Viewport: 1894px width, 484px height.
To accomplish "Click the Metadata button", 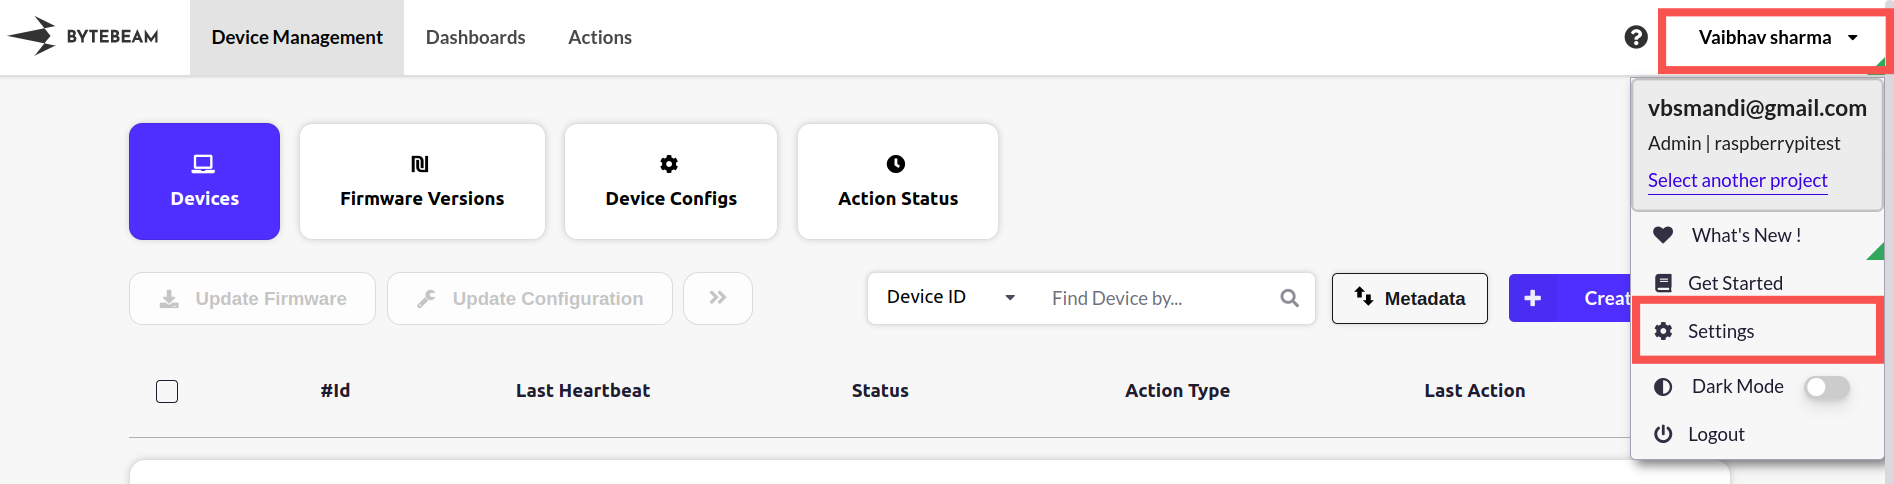I will point(1409,298).
